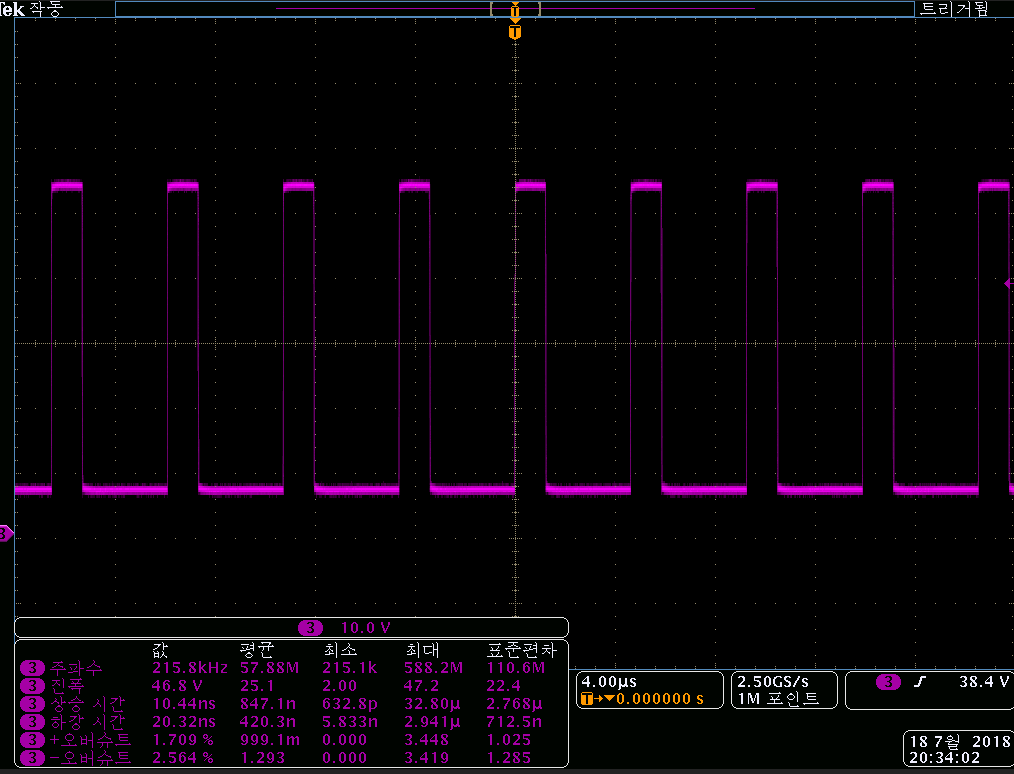
Task: Click the Tek 작동 run status
Action: (x=31, y=9)
